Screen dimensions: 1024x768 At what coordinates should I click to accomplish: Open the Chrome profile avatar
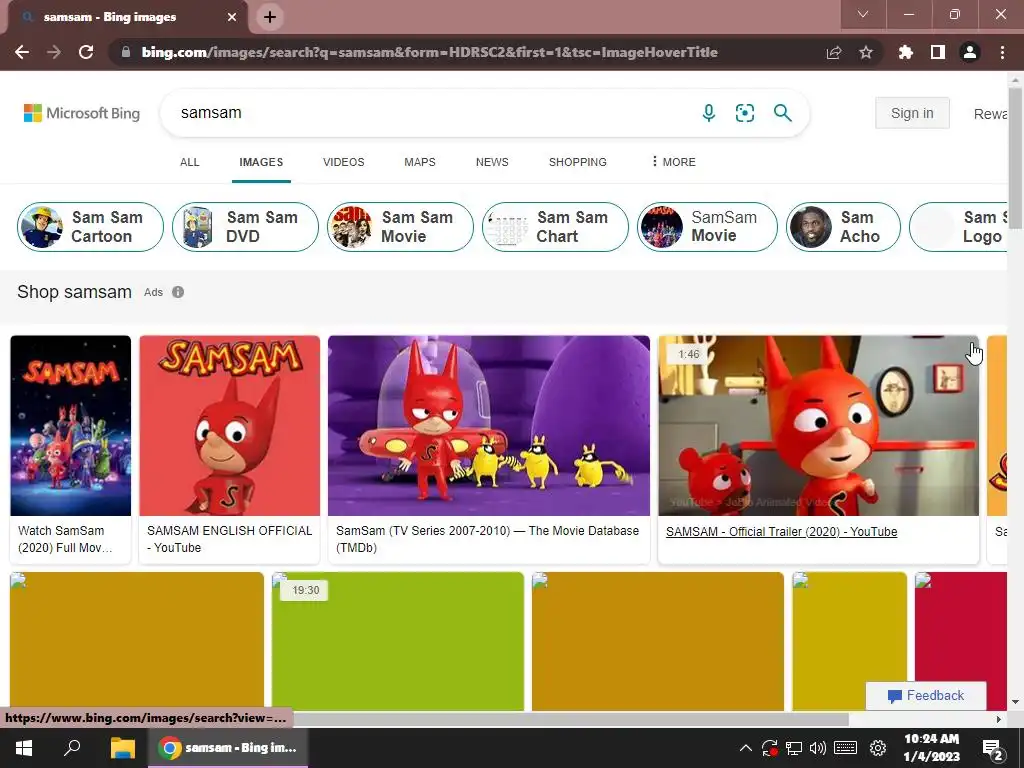click(x=970, y=52)
